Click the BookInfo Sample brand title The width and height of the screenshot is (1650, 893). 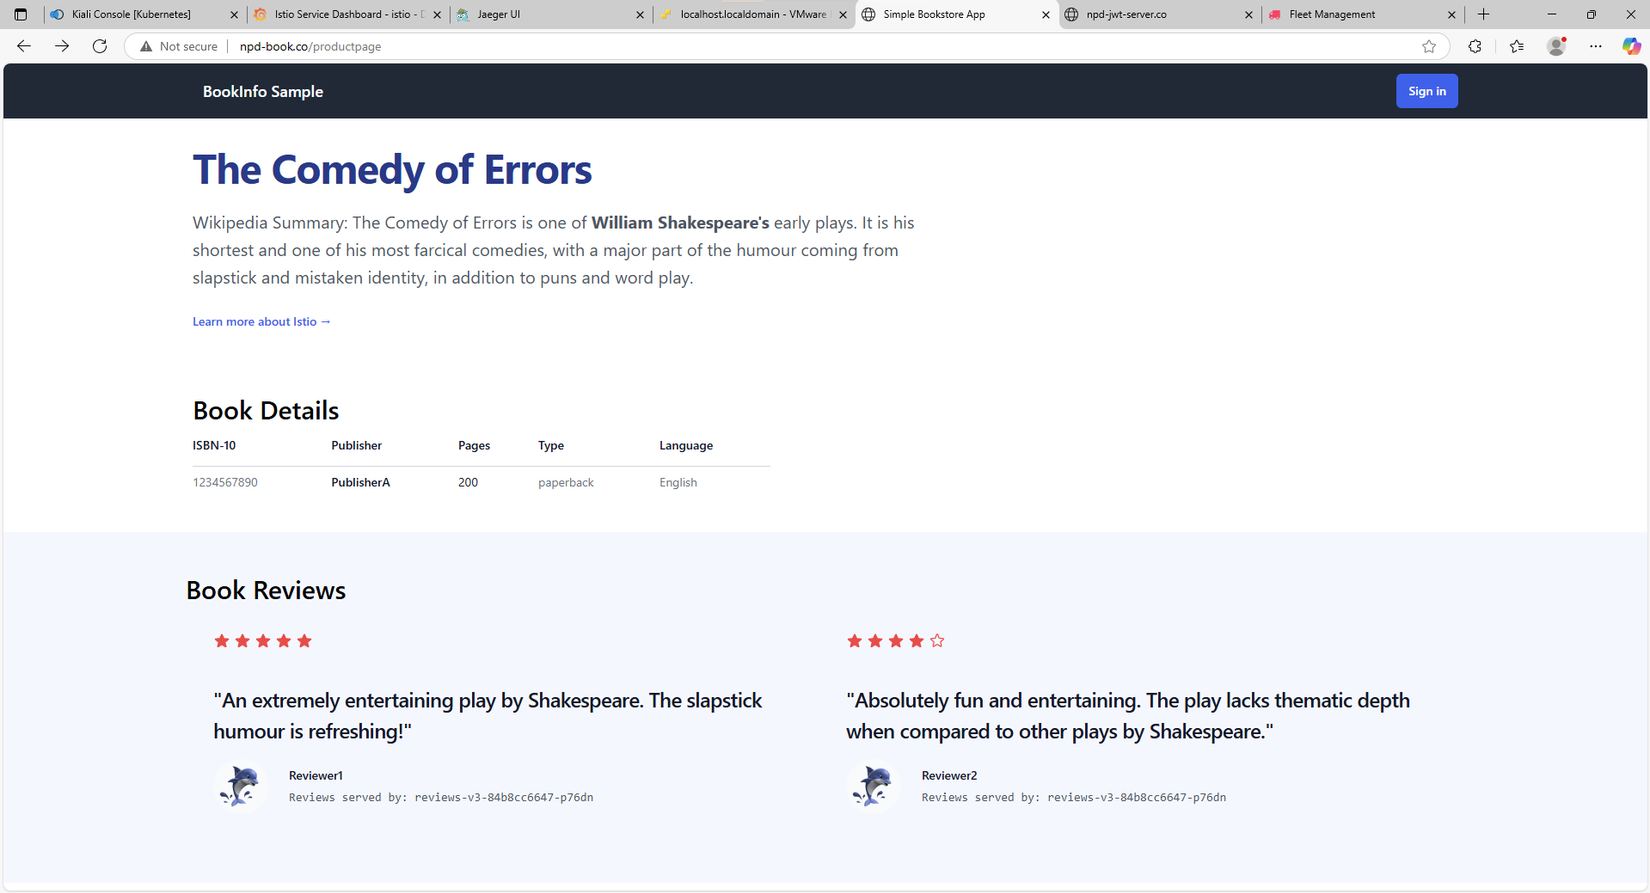click(x=263, y=92)
